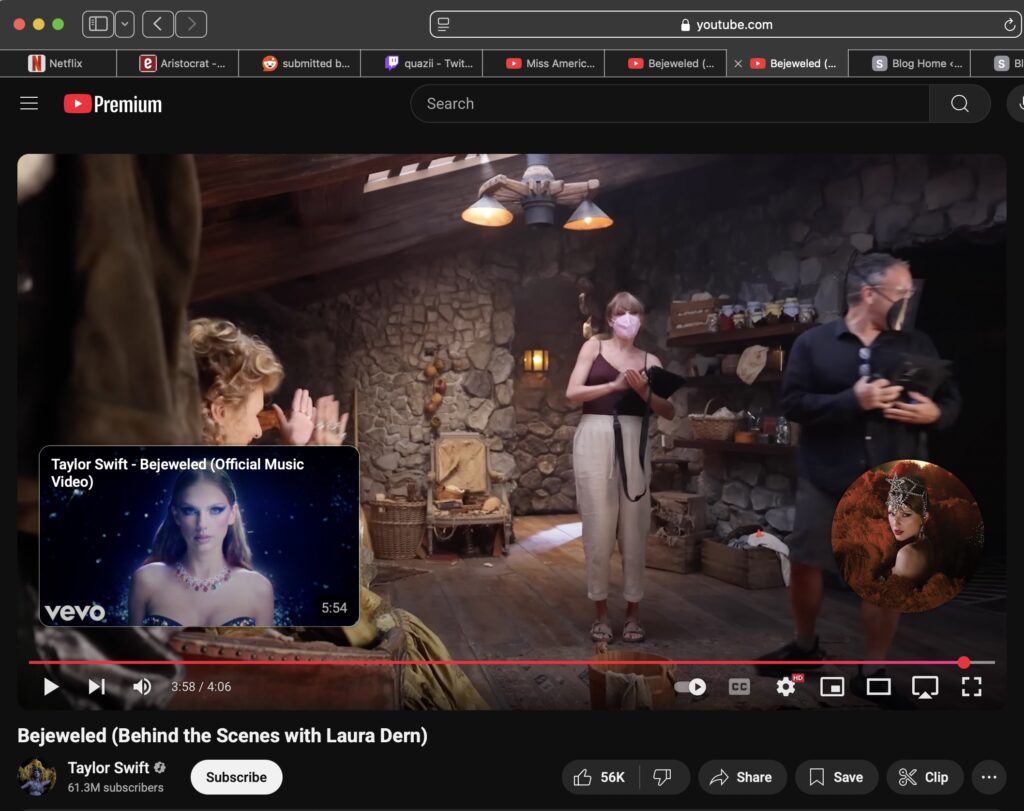1024x811 pixels.
Task: Switch to the Aristocrat tab
Action: tap(178, 63)
